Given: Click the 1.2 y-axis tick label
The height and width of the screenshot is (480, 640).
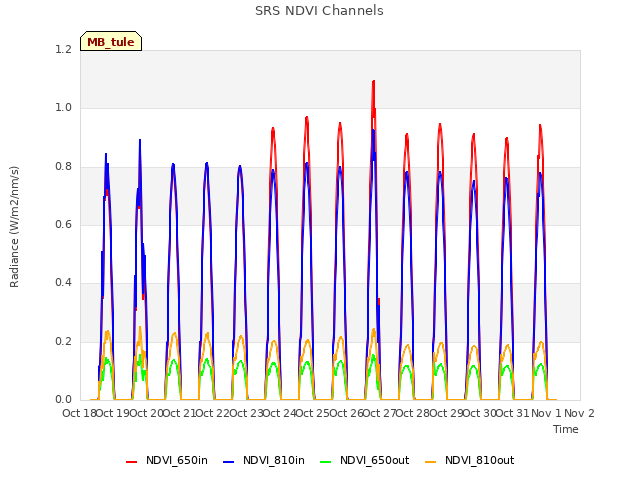Looking at the screenshot, I should 63,49.
